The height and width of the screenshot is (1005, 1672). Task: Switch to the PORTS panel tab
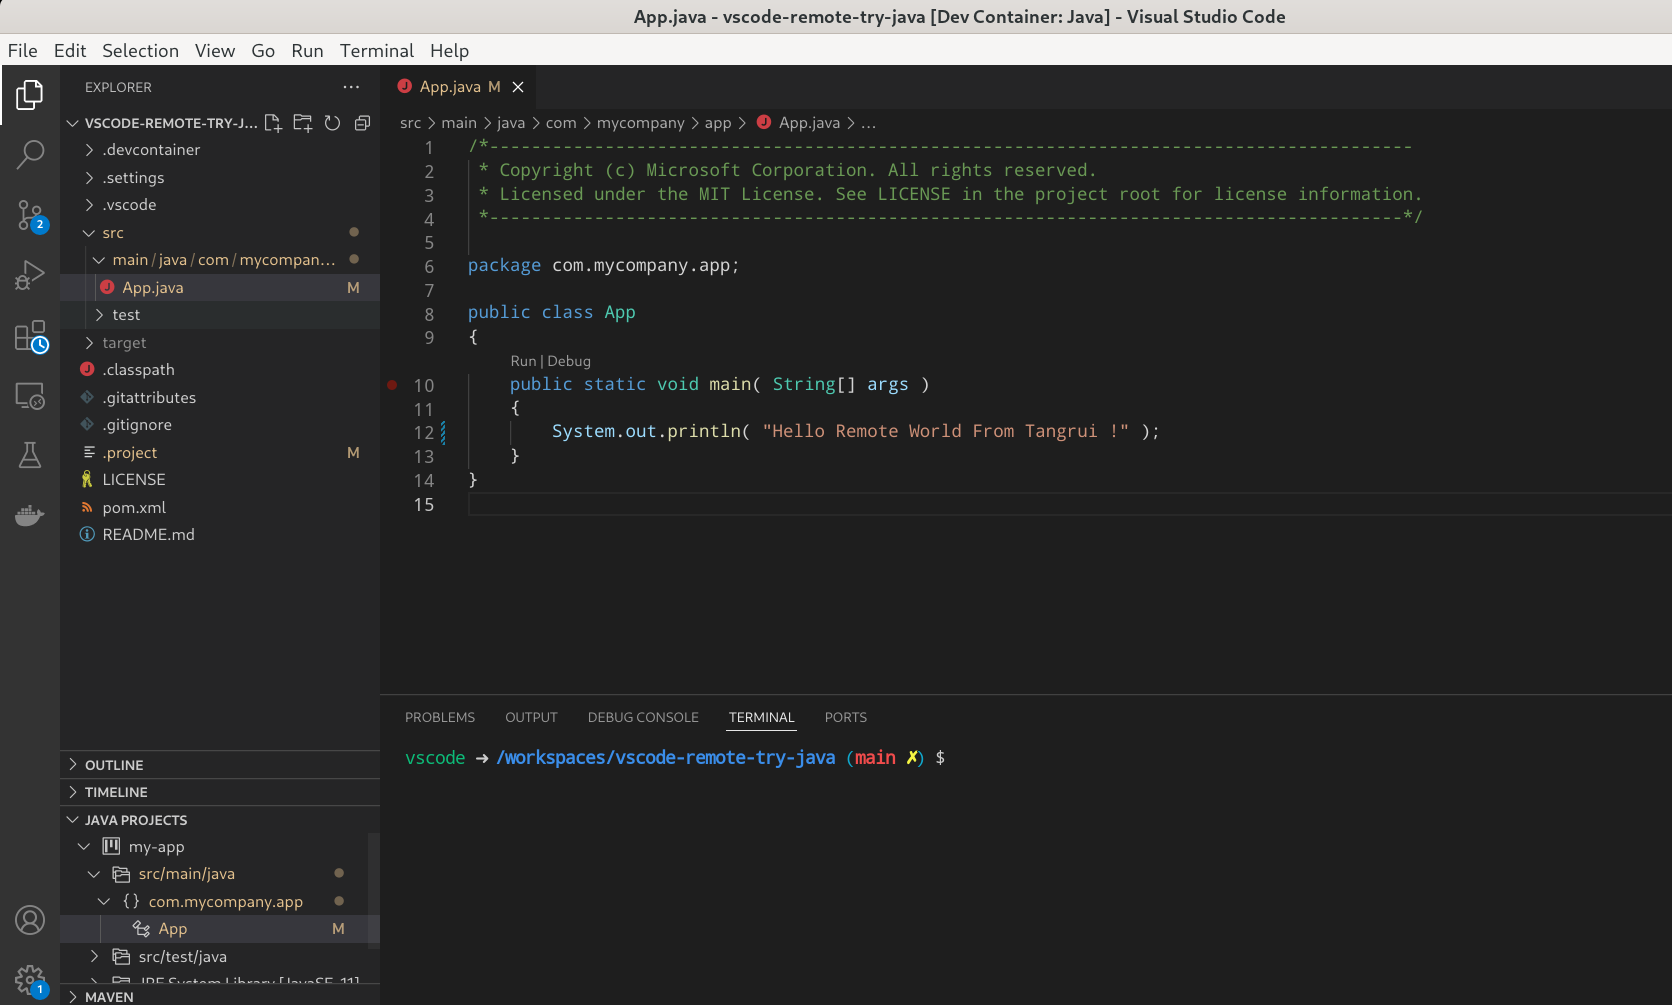coord(846,718)
